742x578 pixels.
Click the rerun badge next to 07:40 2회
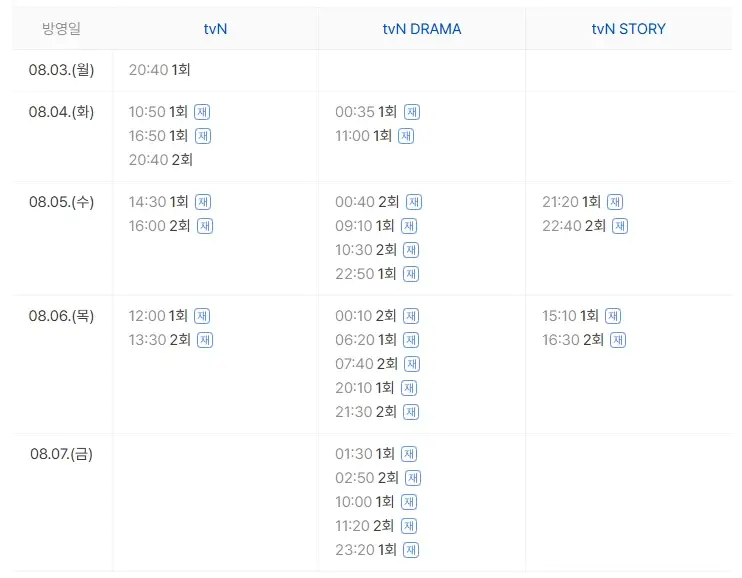click(412, 364)
